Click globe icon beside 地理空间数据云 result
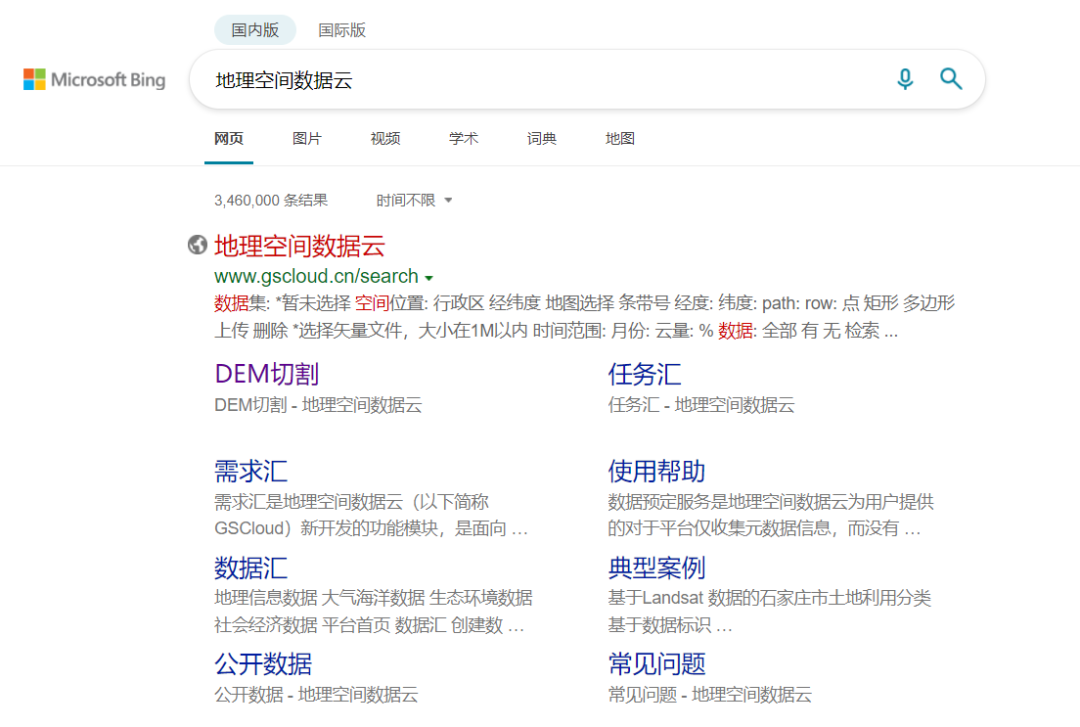This screenshot has width=1080, height=727. (x=198, y=245)
